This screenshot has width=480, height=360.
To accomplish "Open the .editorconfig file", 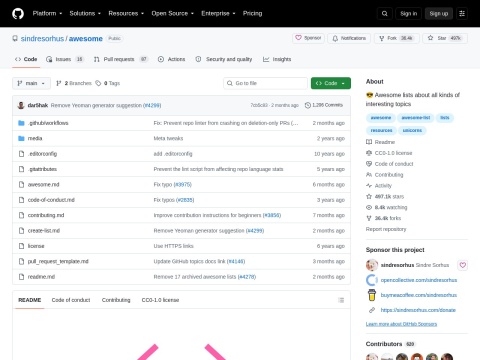I will tap(42, 154).
